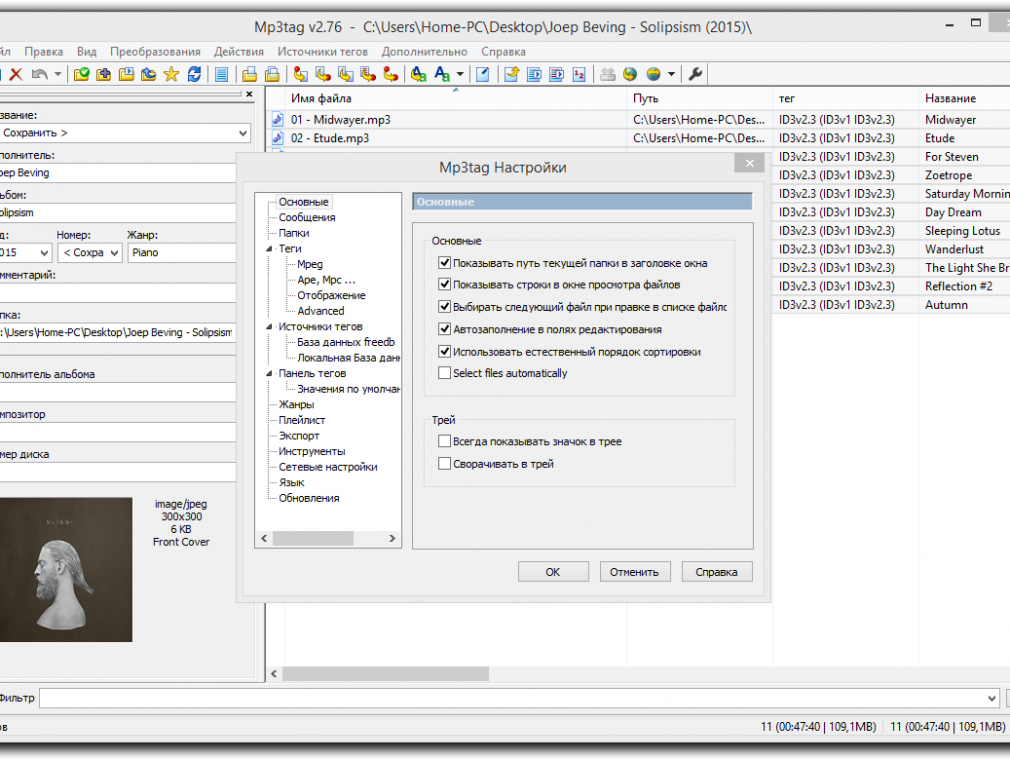1010x761 pixels.
Task: Uncheck 'Показывать путь текущей папки в заголовке окна'
Action: (x=444, y=263)
